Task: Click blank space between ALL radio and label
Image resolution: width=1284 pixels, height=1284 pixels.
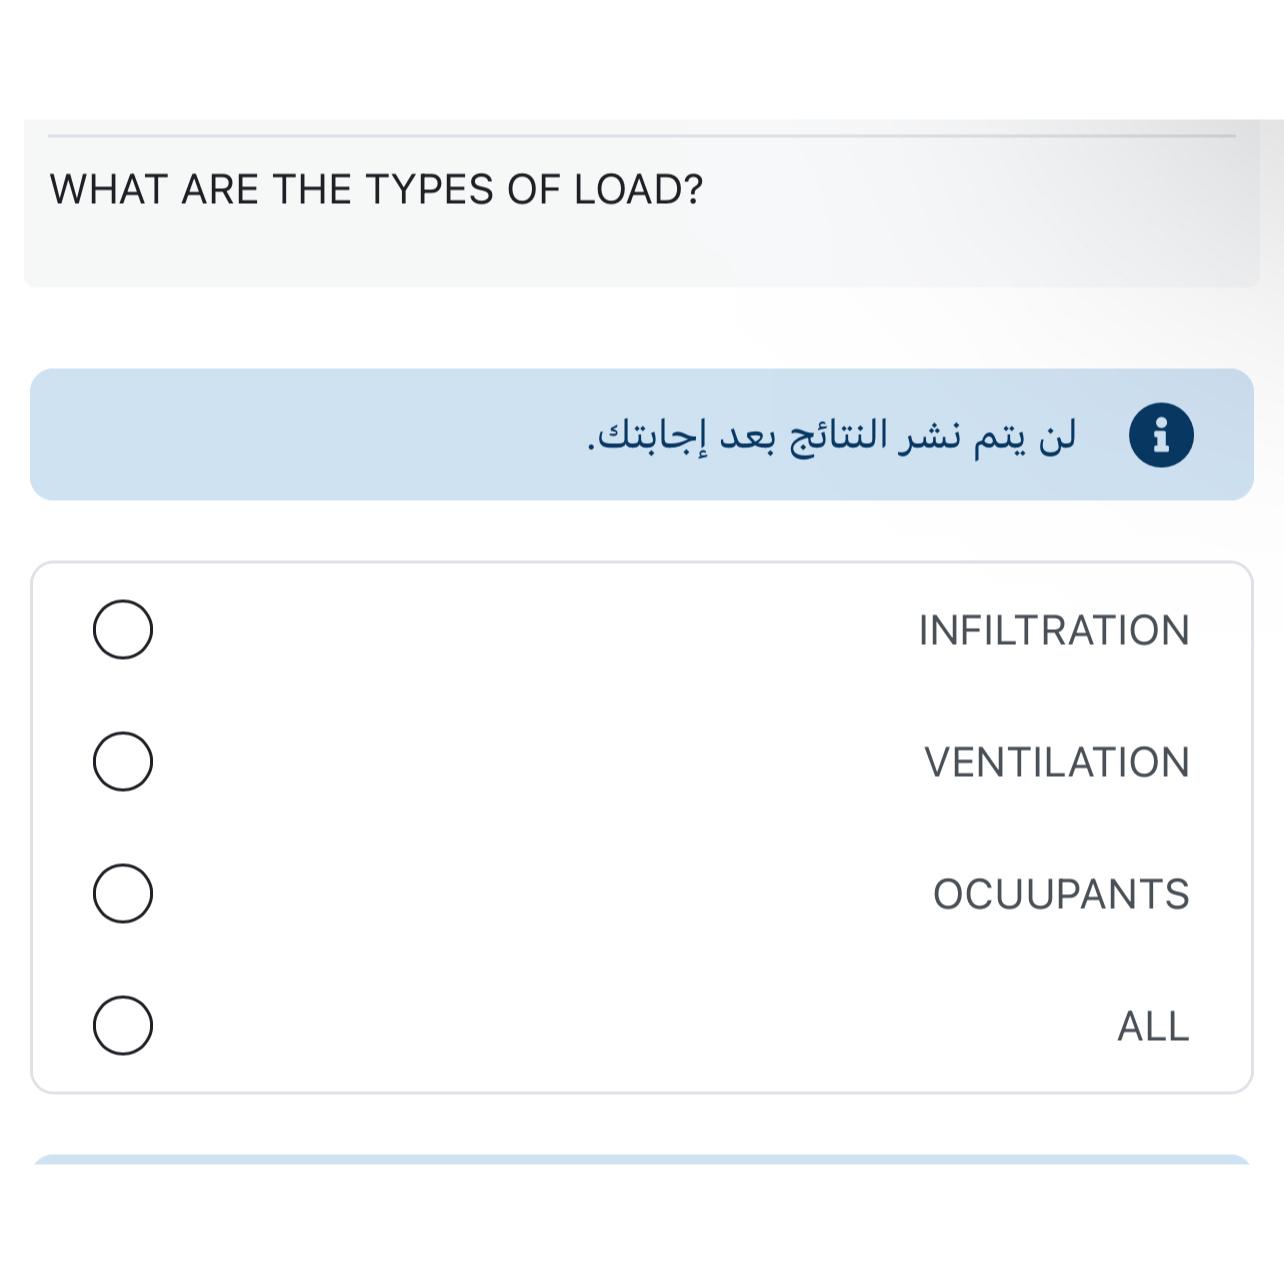Action: 600,1025
